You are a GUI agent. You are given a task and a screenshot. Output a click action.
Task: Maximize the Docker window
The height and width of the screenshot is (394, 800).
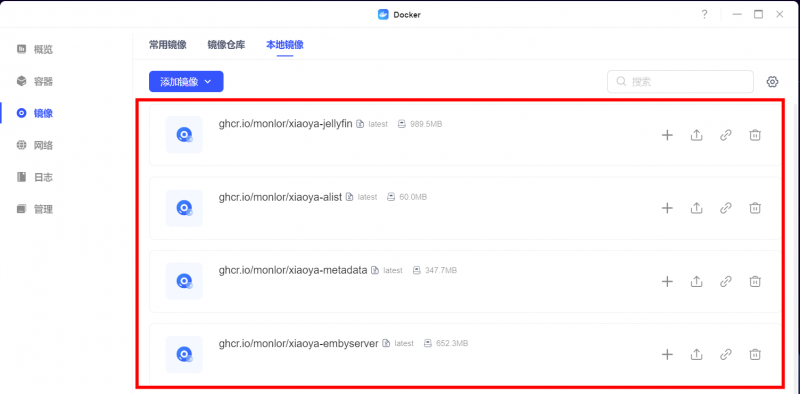[759, 14]
